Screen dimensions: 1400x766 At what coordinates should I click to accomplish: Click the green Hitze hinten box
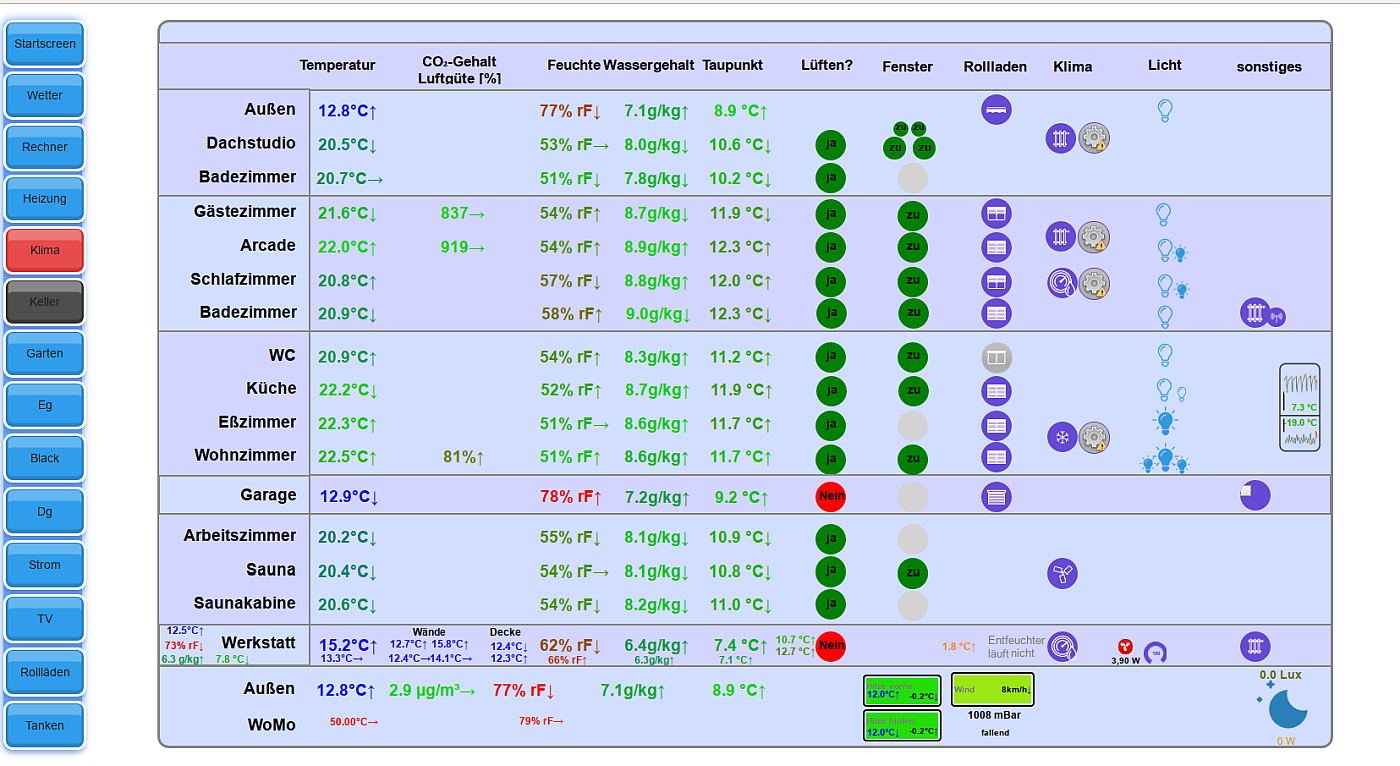click(x=902, y=726)
